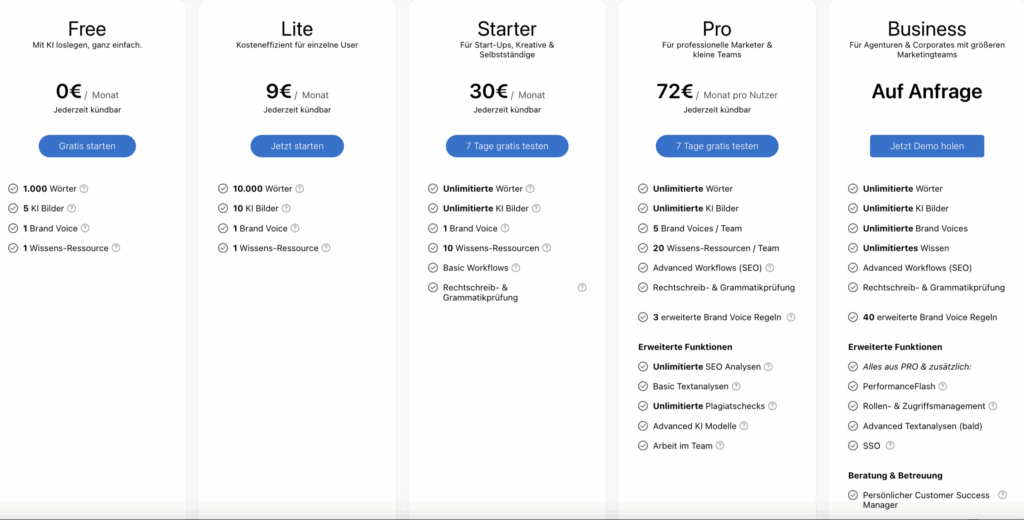Click help icon next to PerformanceFlash
This screenshot has width=1024, height=520.
click(x=942, y=387)
